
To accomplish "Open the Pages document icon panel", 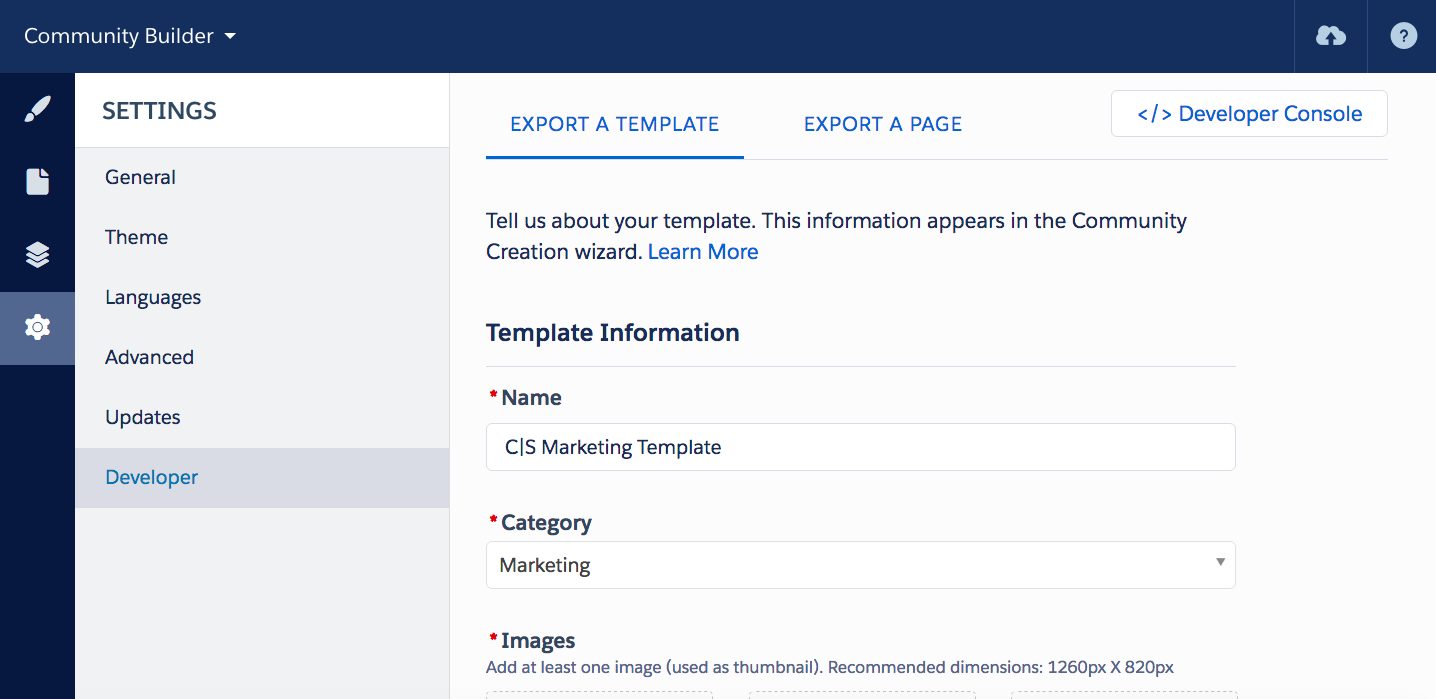I will 37,182.
